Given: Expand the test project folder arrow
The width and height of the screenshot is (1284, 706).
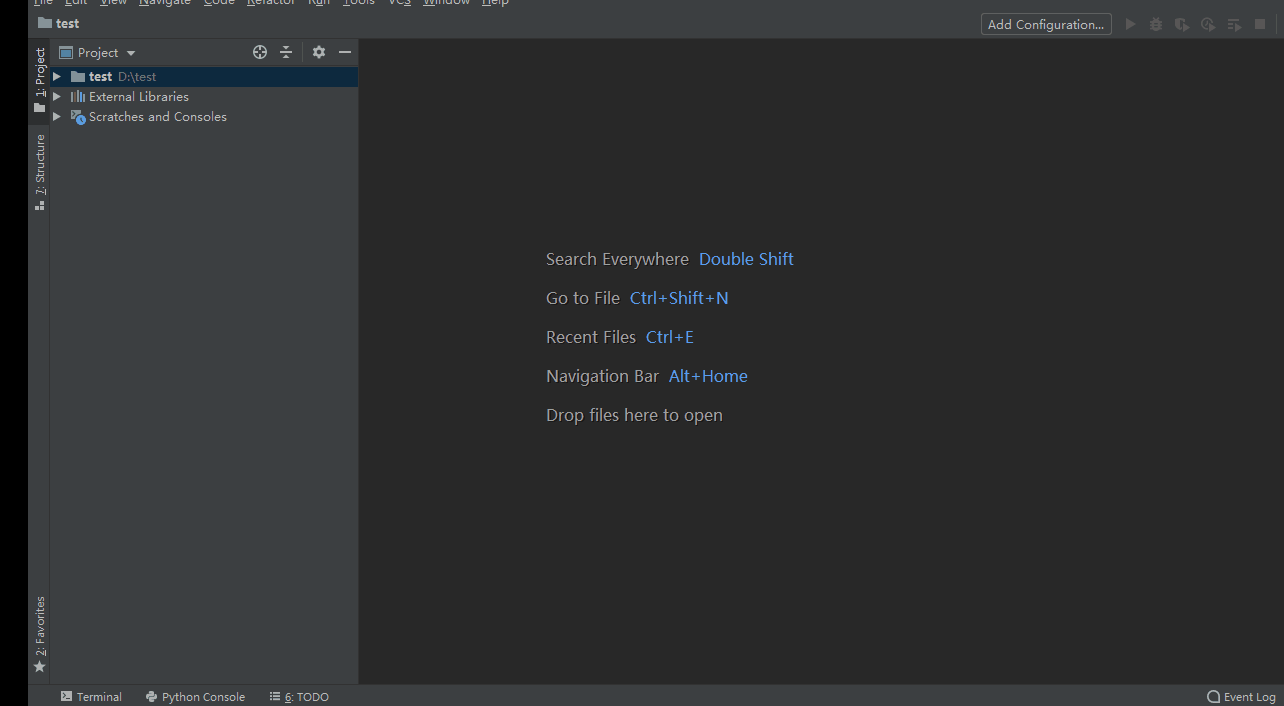Looking at the screenshot, I should tap(57, 76).
